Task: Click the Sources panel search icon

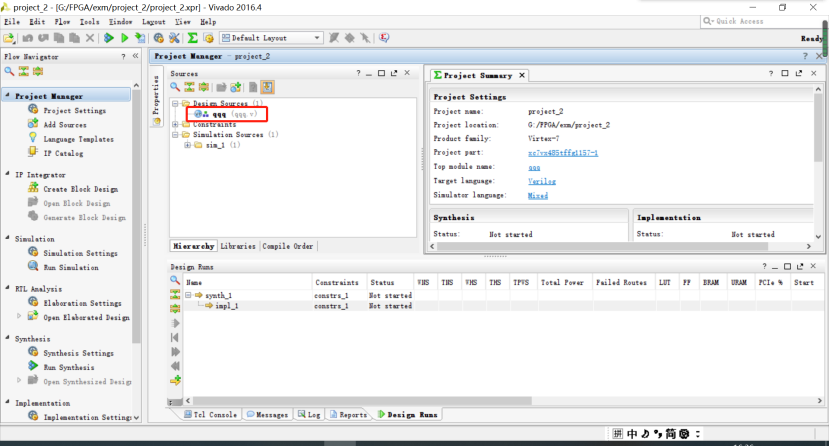Action: [175, 87]
